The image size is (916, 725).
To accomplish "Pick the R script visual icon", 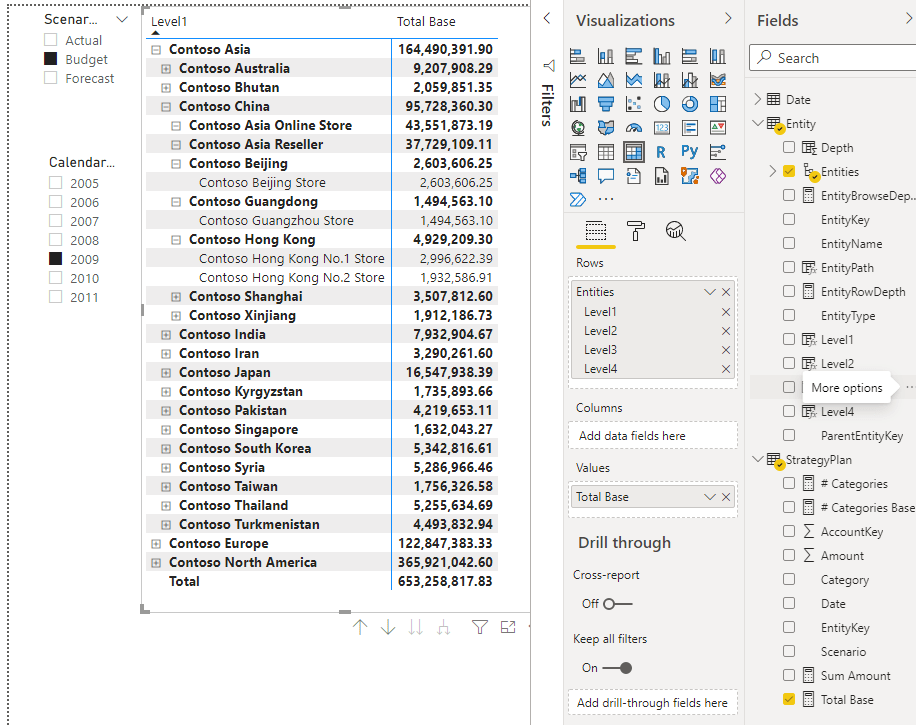I will 662,152.
